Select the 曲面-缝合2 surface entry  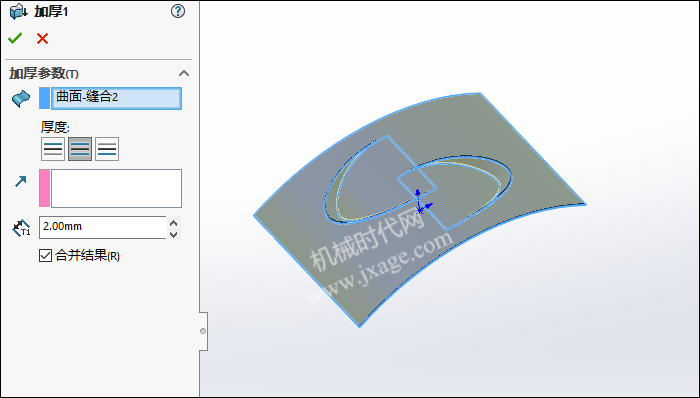pyautogui.click(x=117, y=98)
